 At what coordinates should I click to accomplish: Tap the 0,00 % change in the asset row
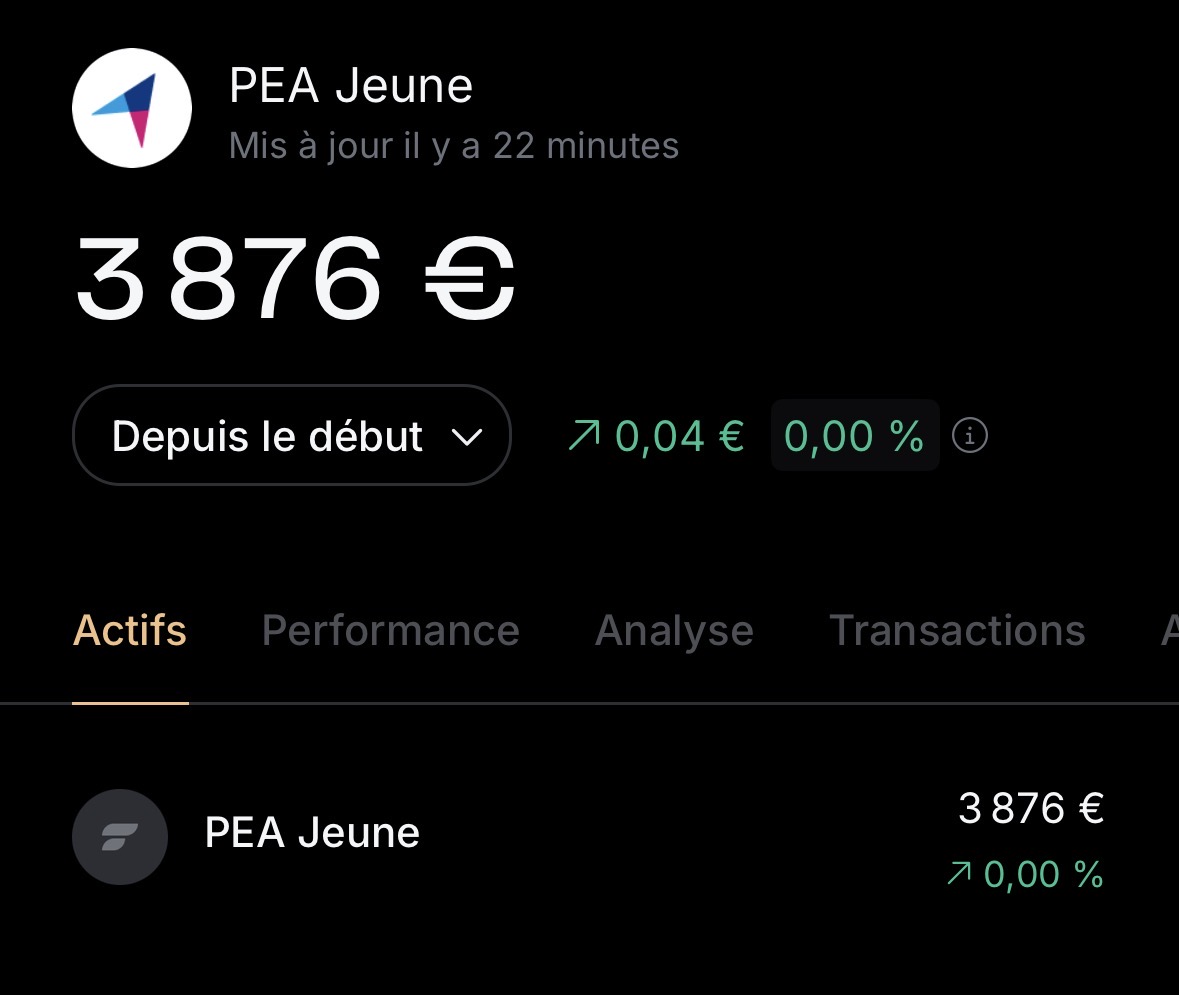pos(1043,875)
